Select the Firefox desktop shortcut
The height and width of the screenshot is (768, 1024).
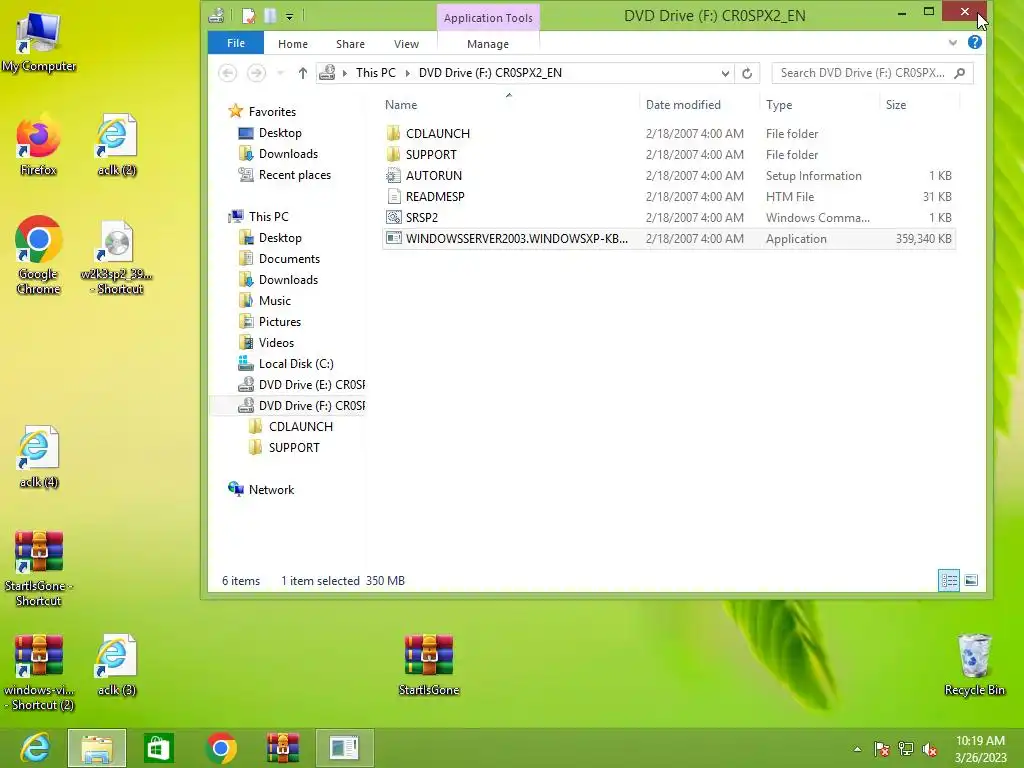(x=38, y=146)
